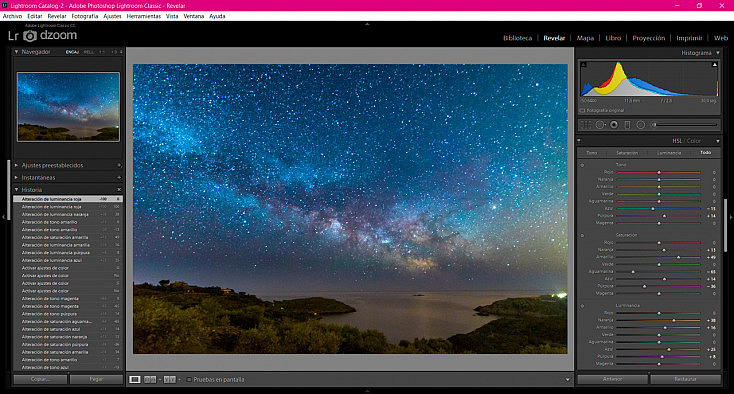Switch to the Imprimir module
734x394 pixels.
pyautogui.click(x=689, y=38)
